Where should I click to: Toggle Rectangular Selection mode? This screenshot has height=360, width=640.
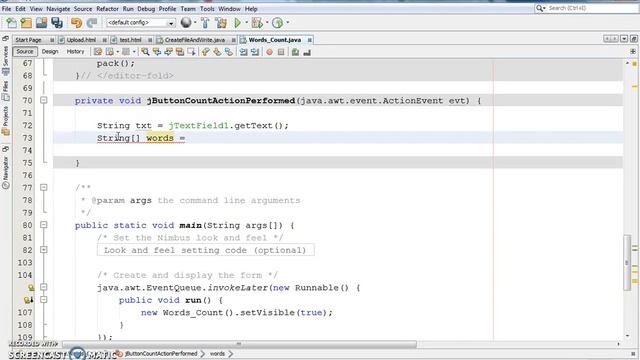click(191, 52)
